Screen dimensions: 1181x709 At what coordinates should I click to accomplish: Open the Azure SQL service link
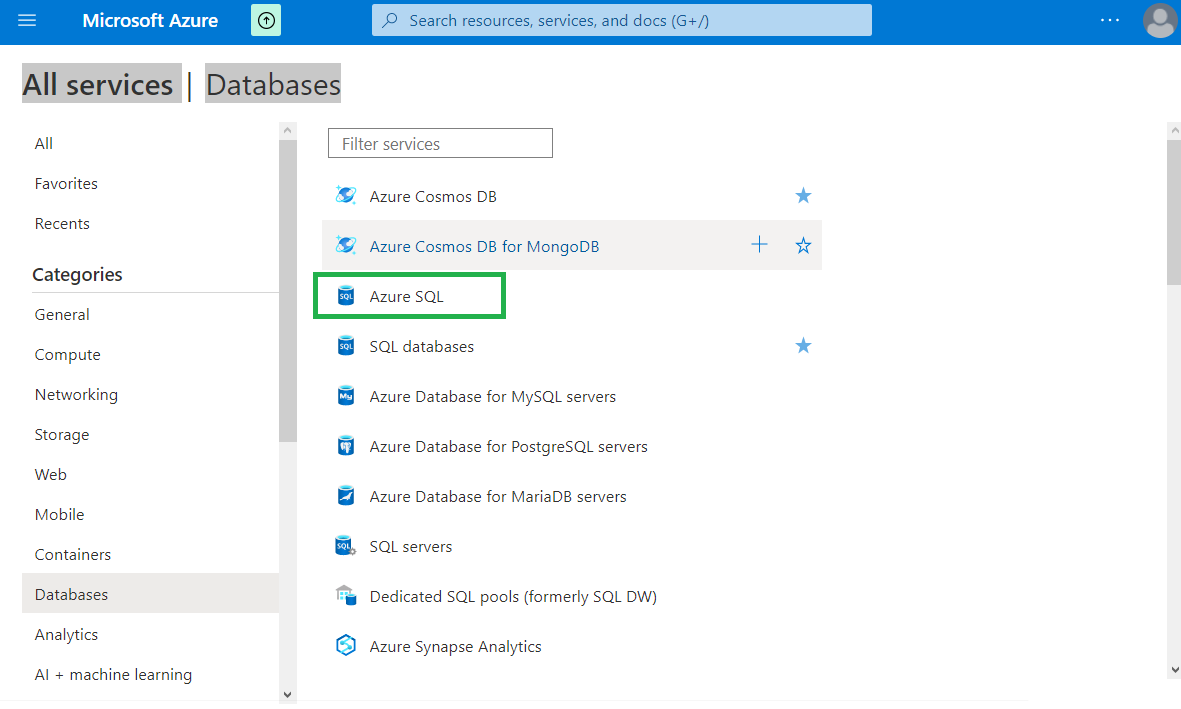tap(406, 297)
